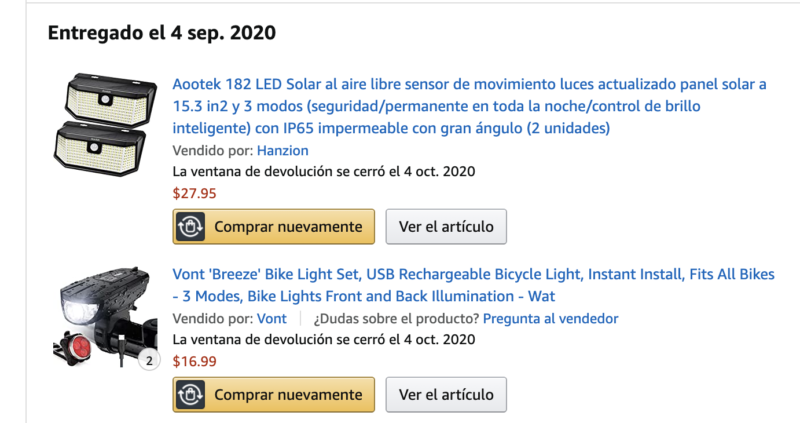Click Comprar nuevamente for the Vont bike light

pos(273,394)
